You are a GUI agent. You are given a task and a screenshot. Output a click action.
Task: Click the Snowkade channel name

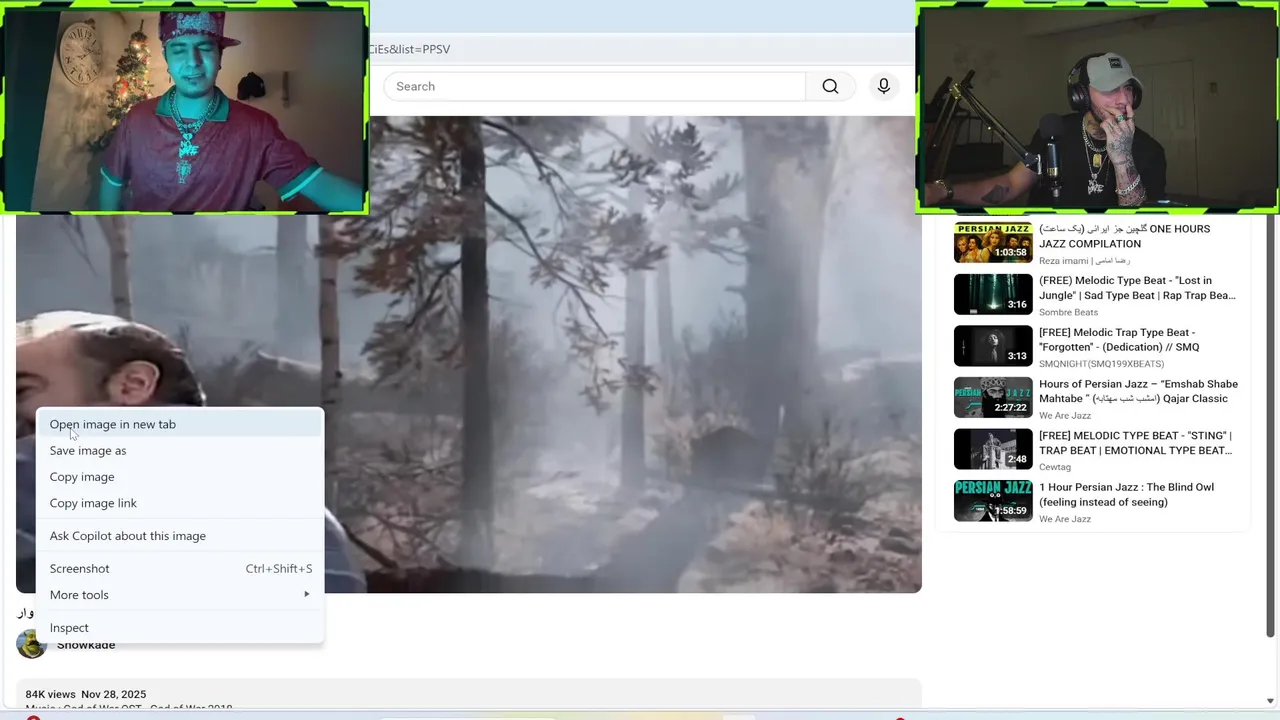pos(86,645)
